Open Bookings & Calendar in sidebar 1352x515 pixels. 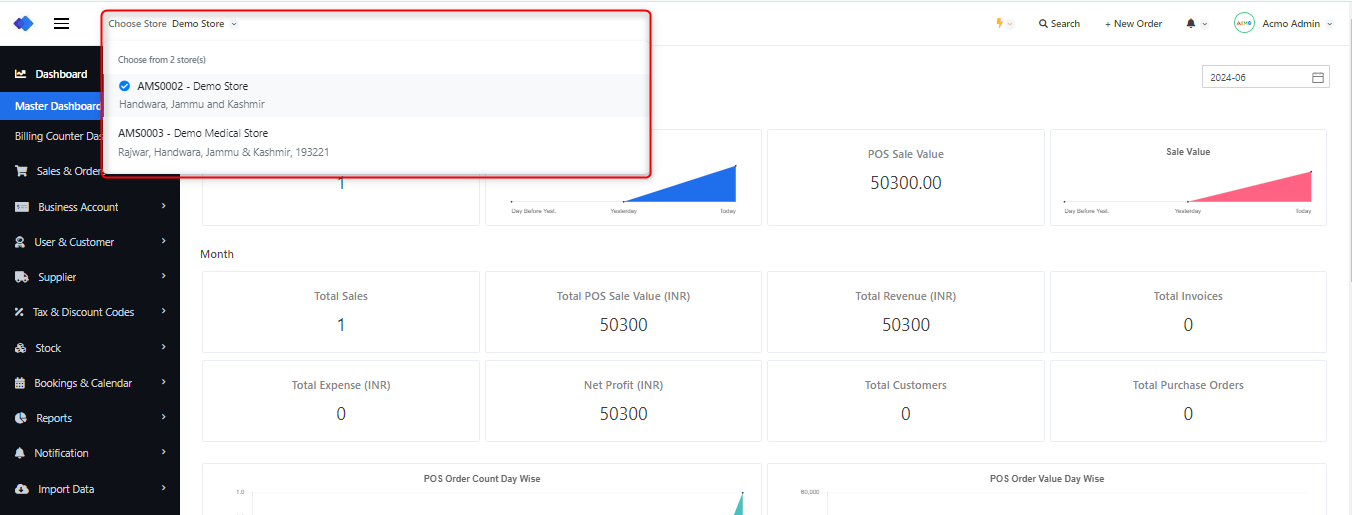pos(83,383)
